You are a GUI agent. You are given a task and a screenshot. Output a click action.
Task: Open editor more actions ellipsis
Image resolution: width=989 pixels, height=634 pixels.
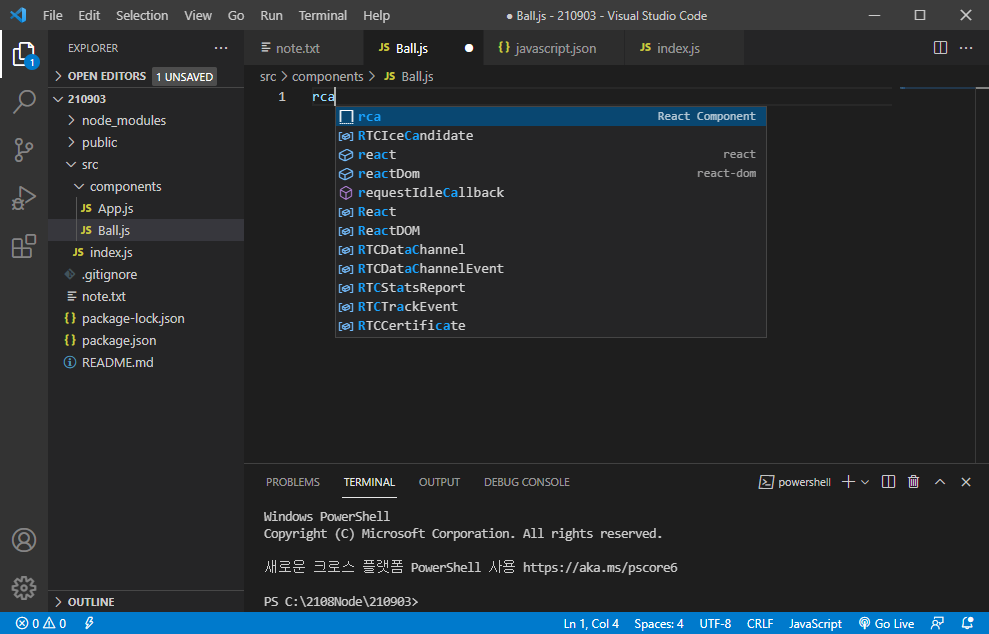click(x=966, y=48)
